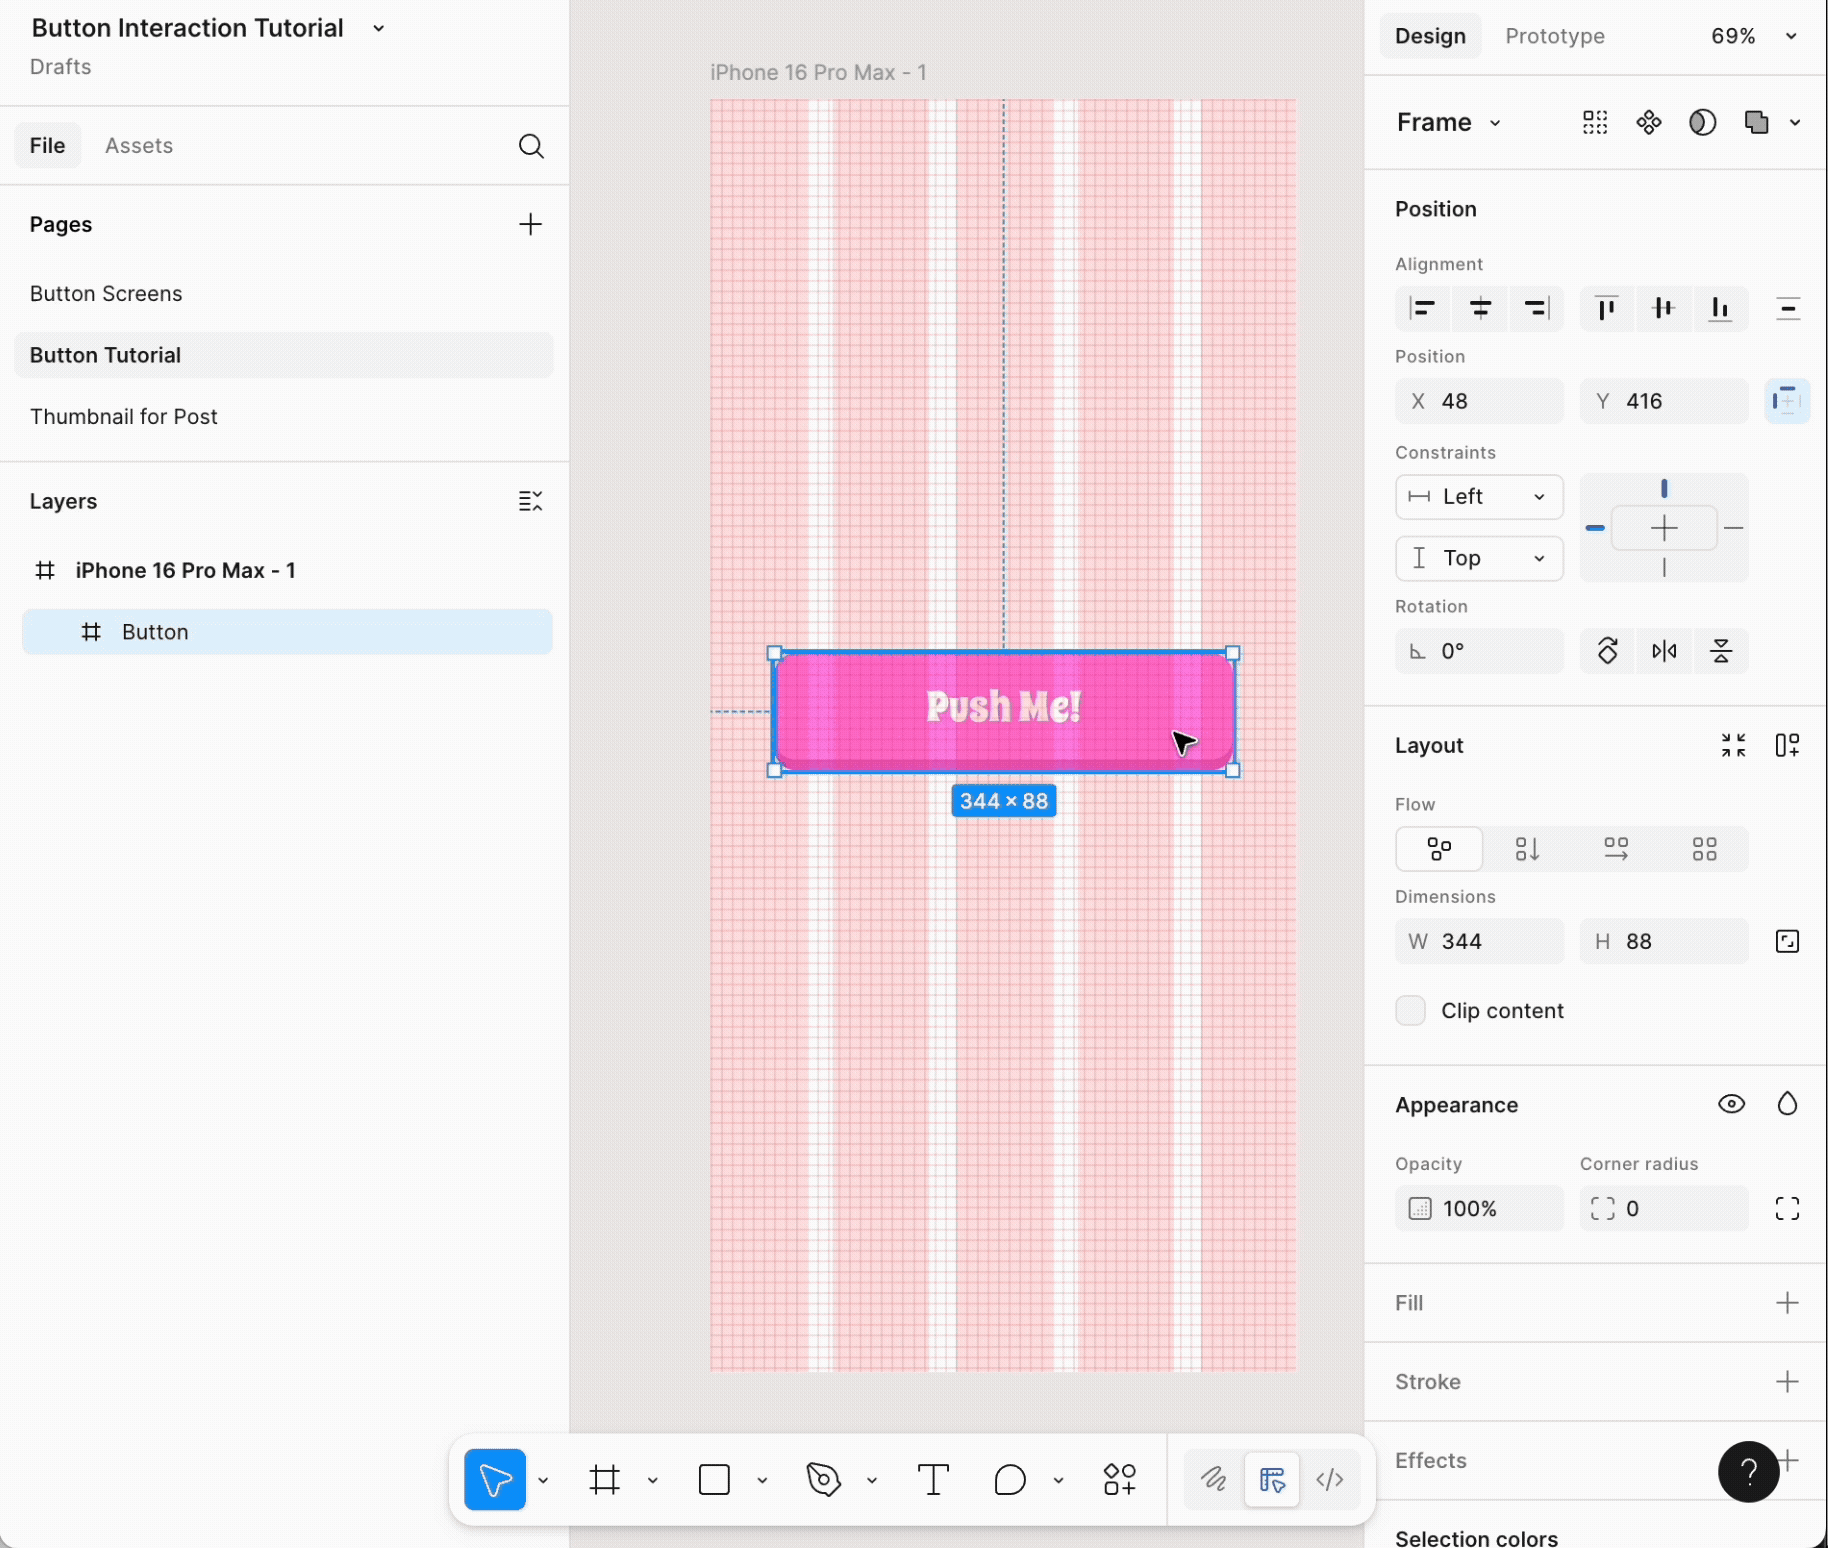Flip the button horizontally
Screen dimensions: 1828x1548
(1665, 651)
